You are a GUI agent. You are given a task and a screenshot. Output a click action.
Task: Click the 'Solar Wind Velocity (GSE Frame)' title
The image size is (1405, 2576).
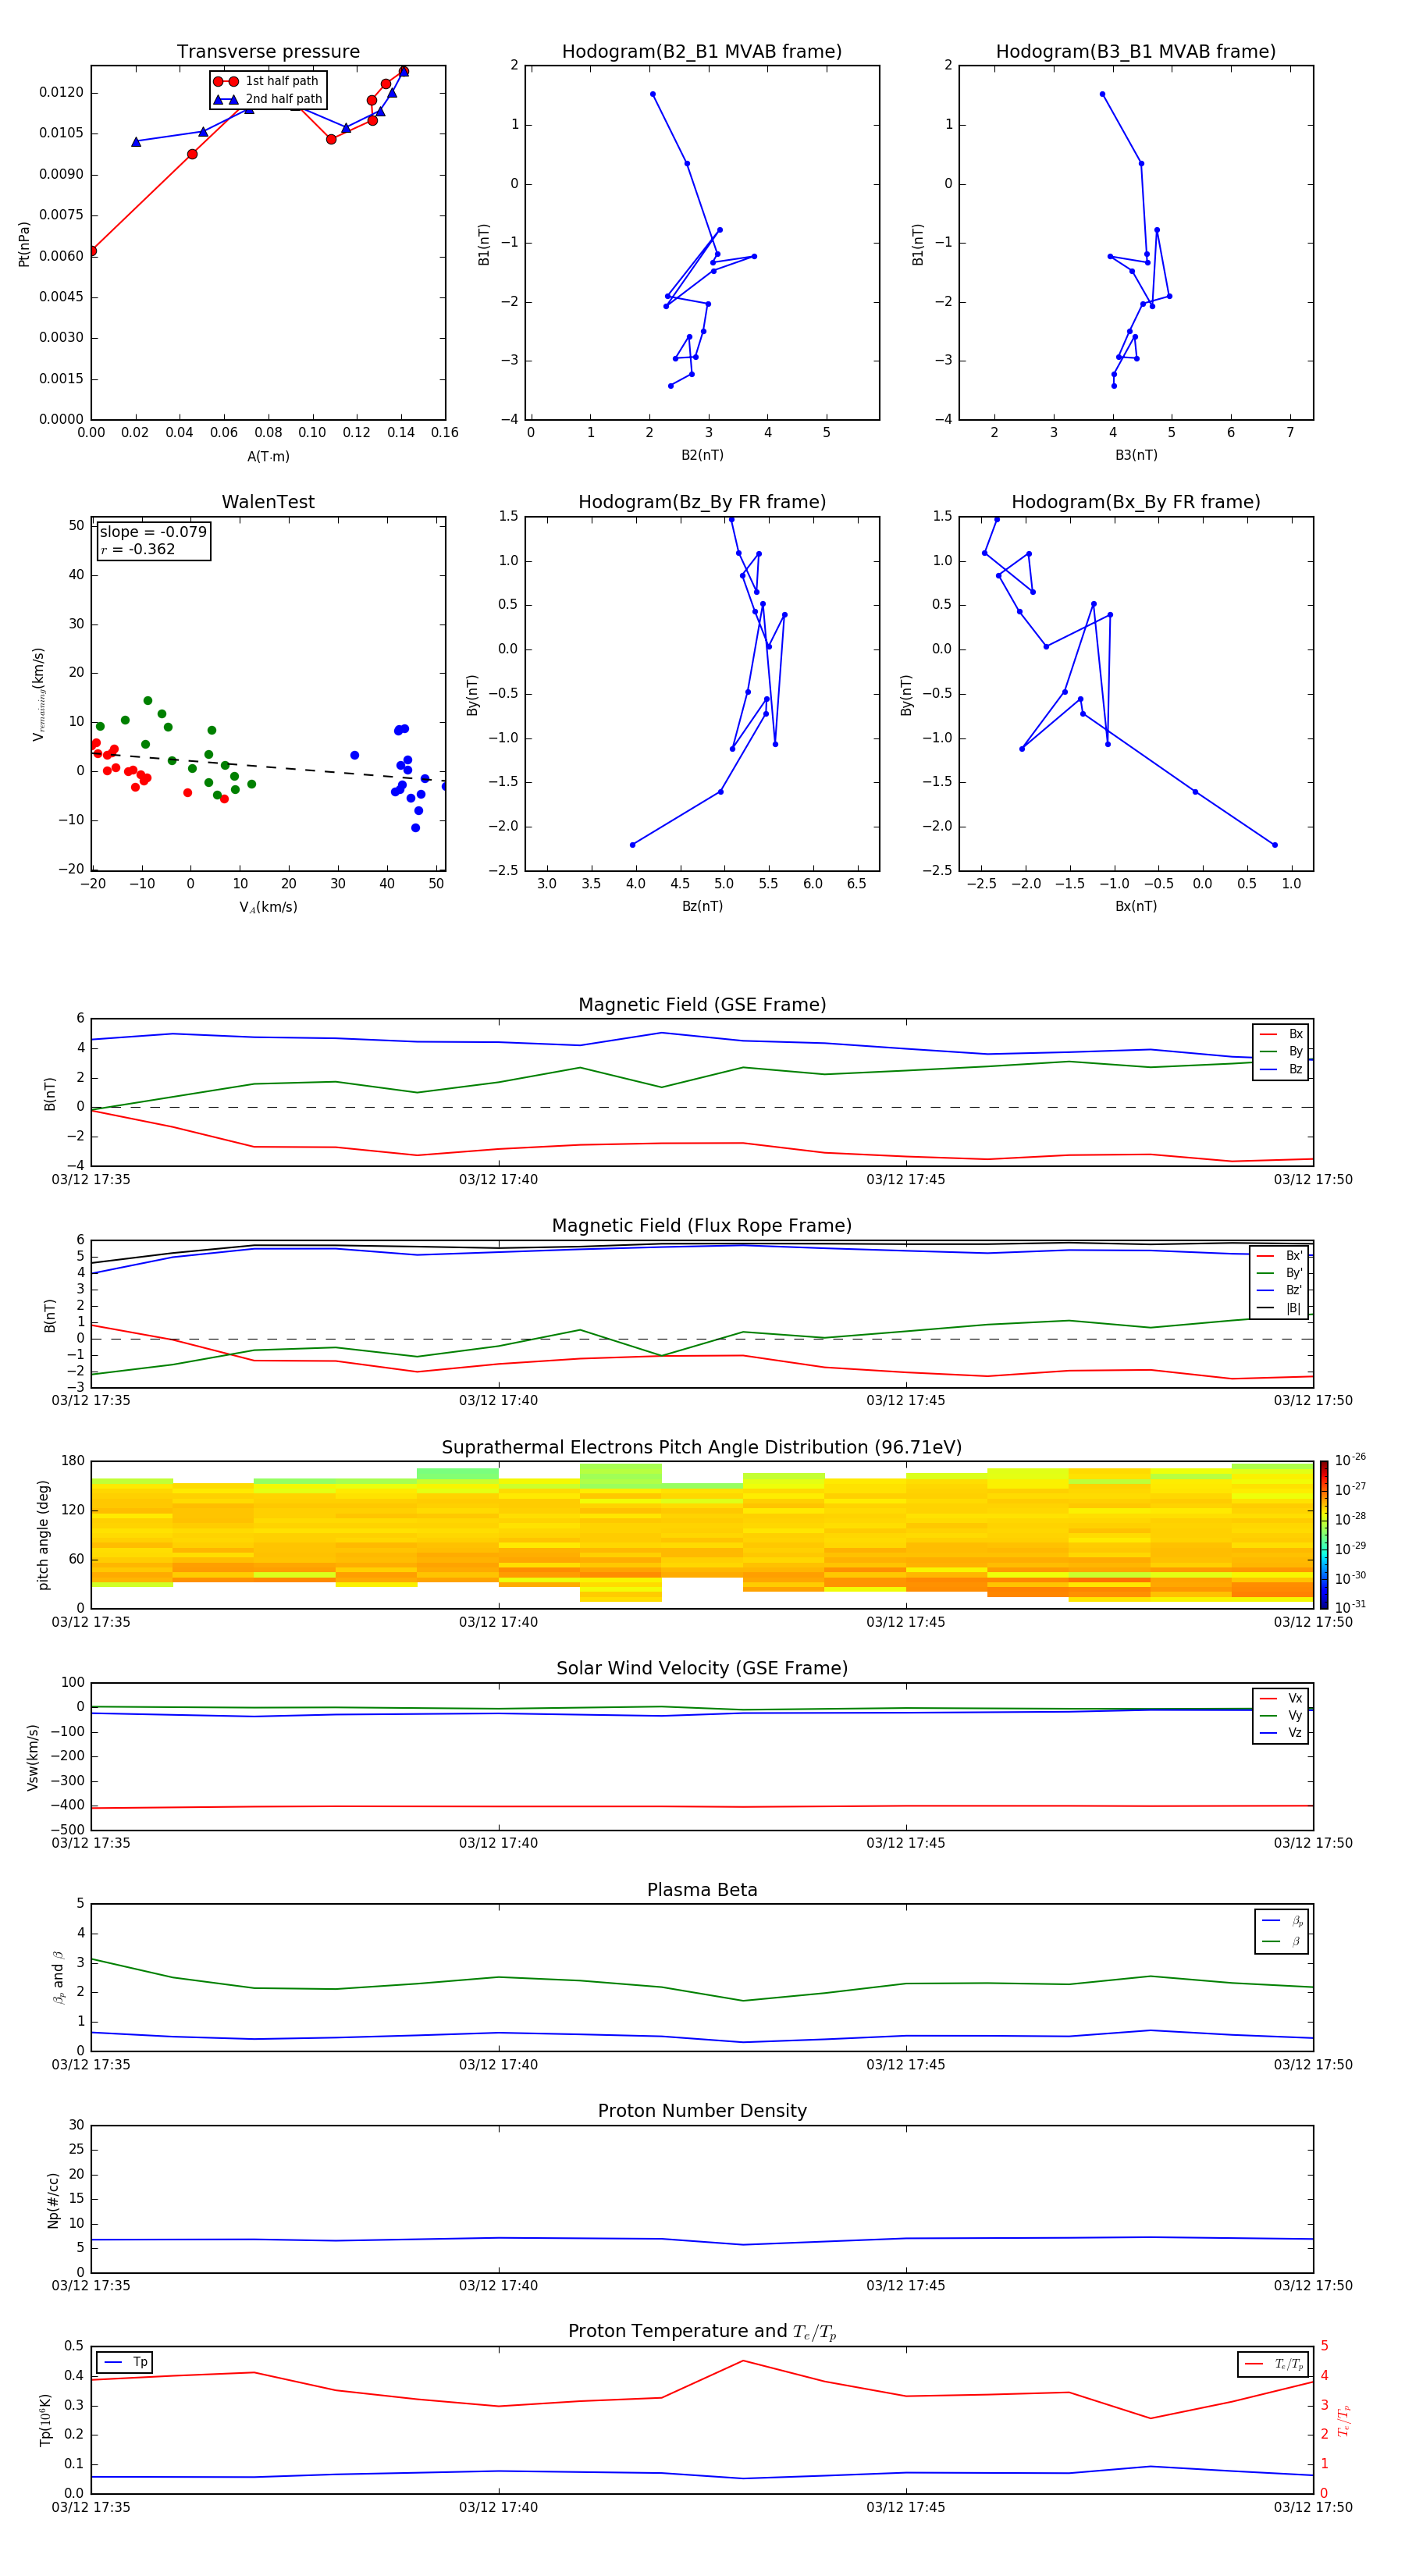(702, 1669)
